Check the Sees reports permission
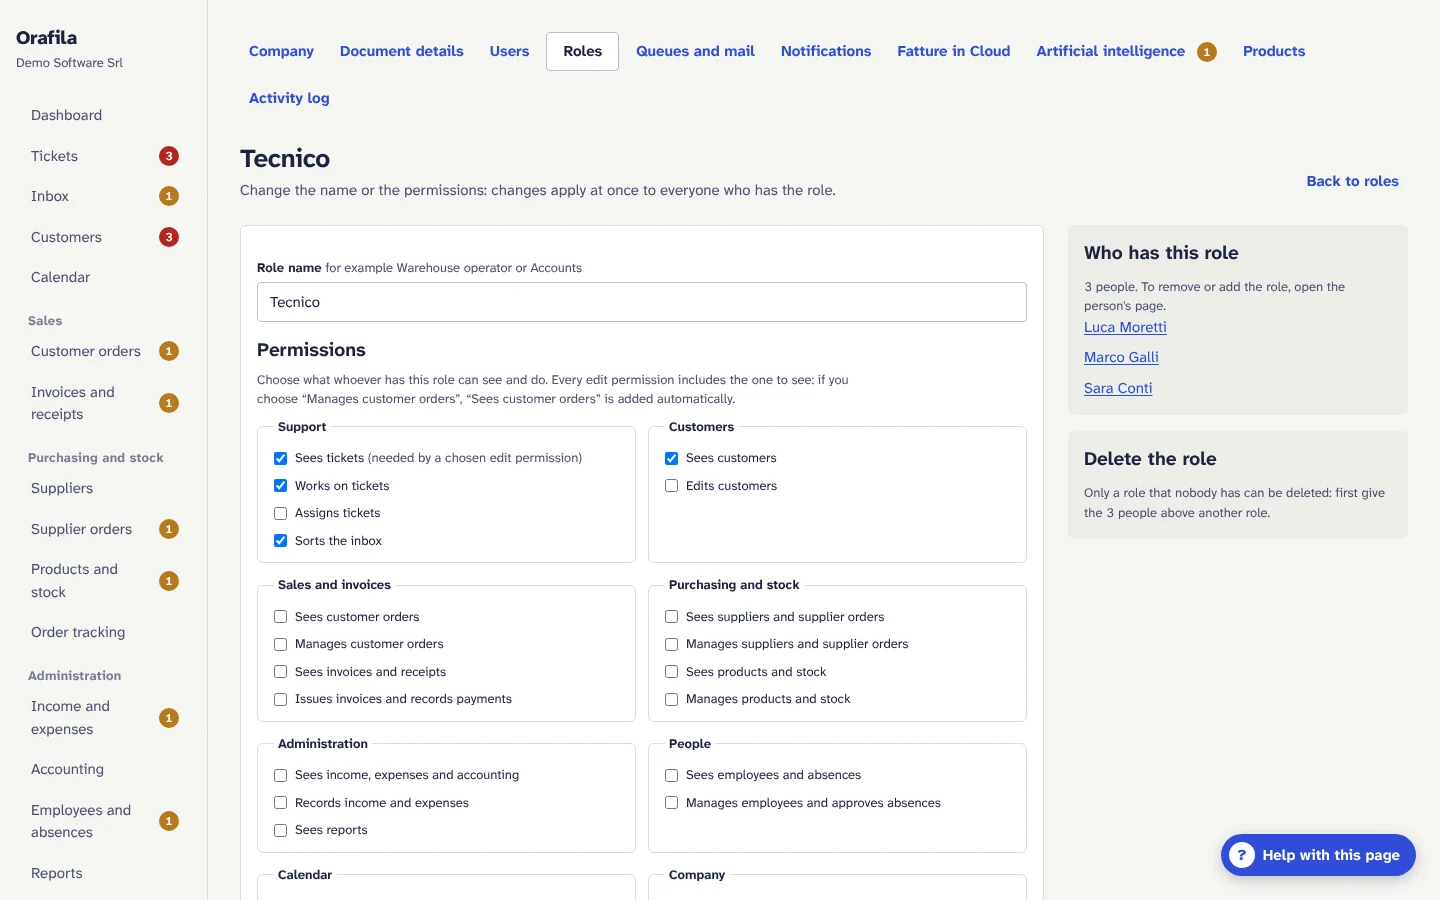 pyautogui.click(x=281, y=830)
